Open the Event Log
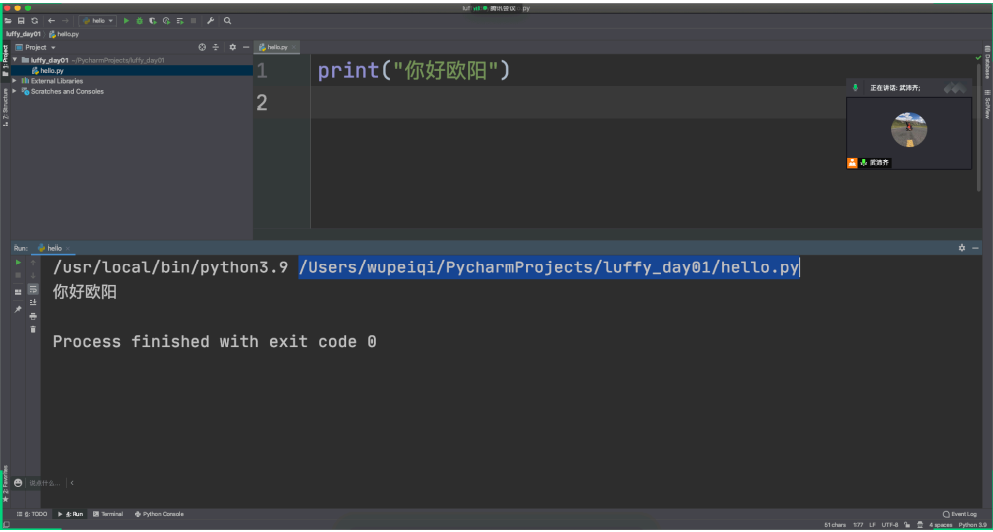This screenshot has width=993, height=532. click(x=960, y=514)
